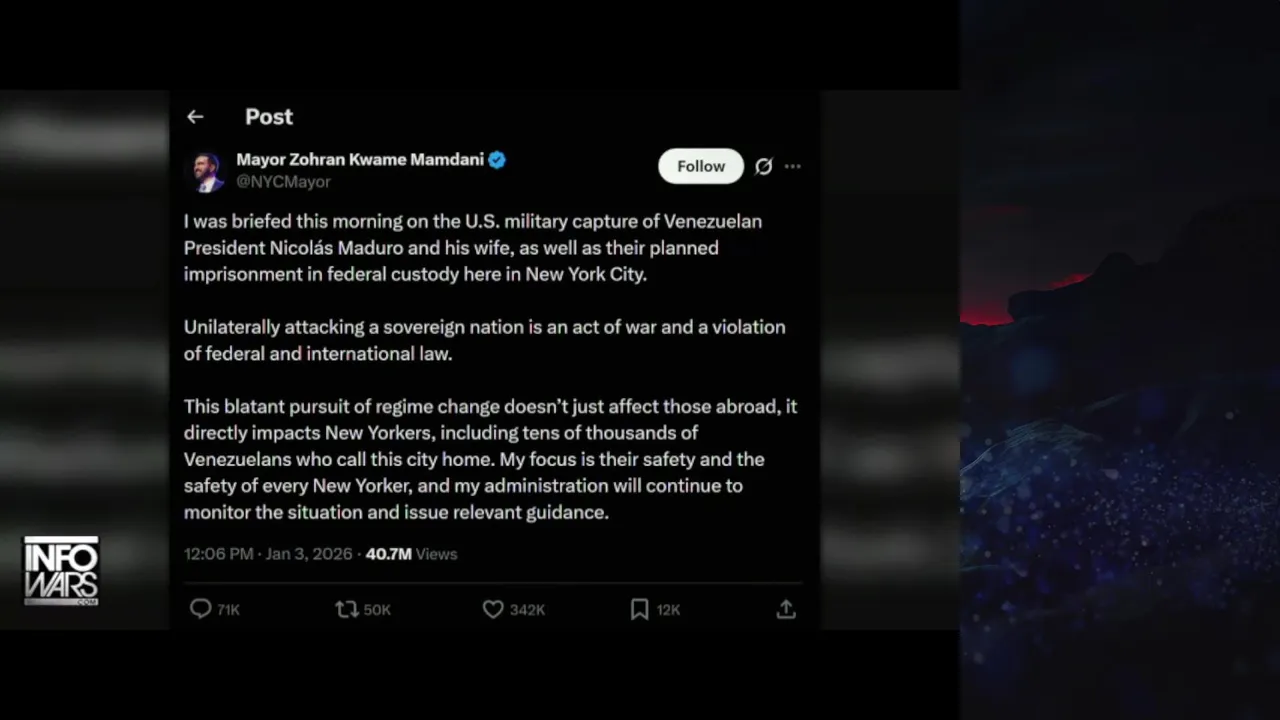Image resolution: width=1280 pixels, height=720 pixels.
Task: Click the paragraph starting "Unilaterally attacking"
Action: (484, 340)
